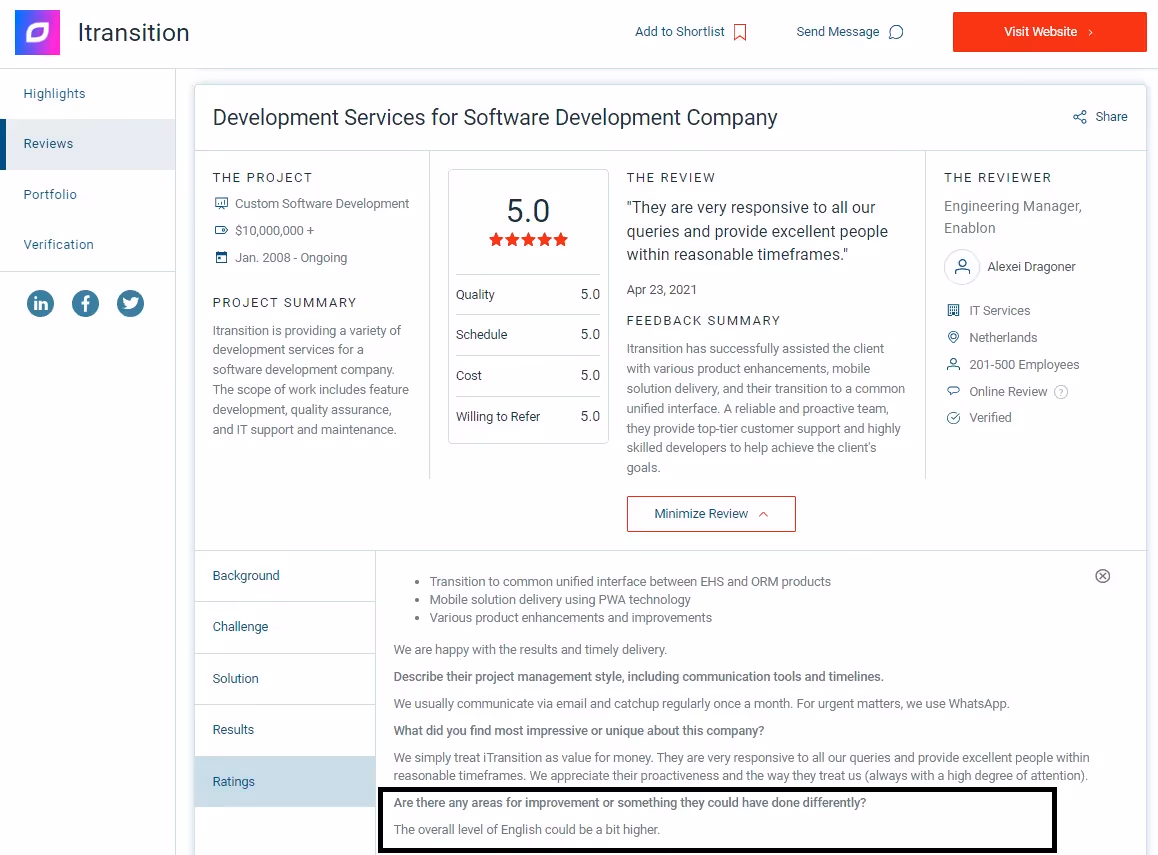Click the Alexei Dragoner reviewer name

pos(1031,267)
